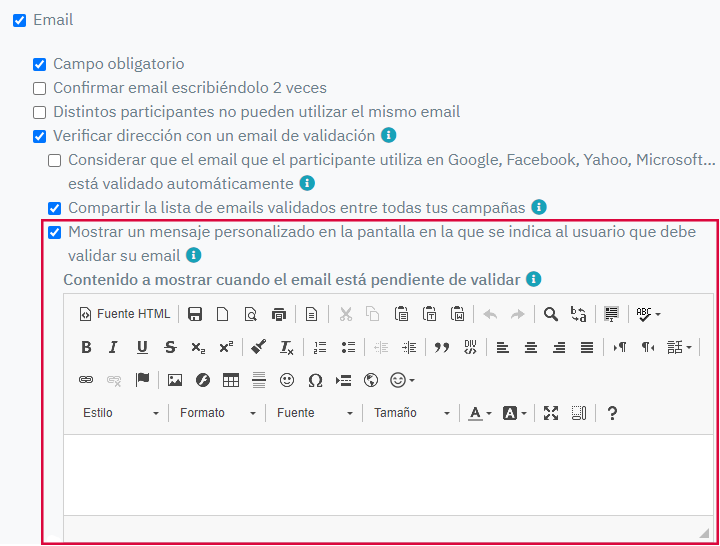Viewport: 720px width, 546px height.
Task: Set text direction right to left
Action: click(x=648, y=347)
